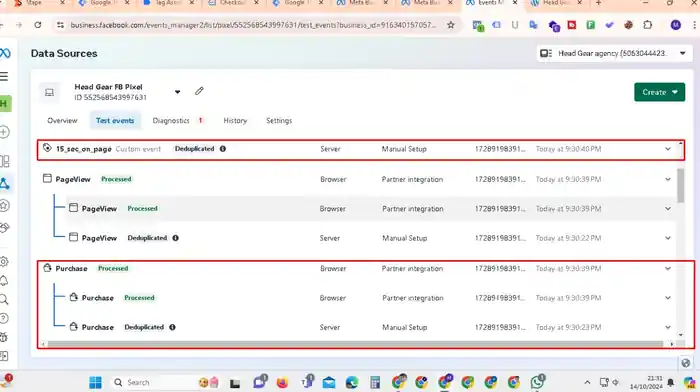Edit pixel name with the pencil icon
This screenshot has width=700, height=392.
[199, 91]
